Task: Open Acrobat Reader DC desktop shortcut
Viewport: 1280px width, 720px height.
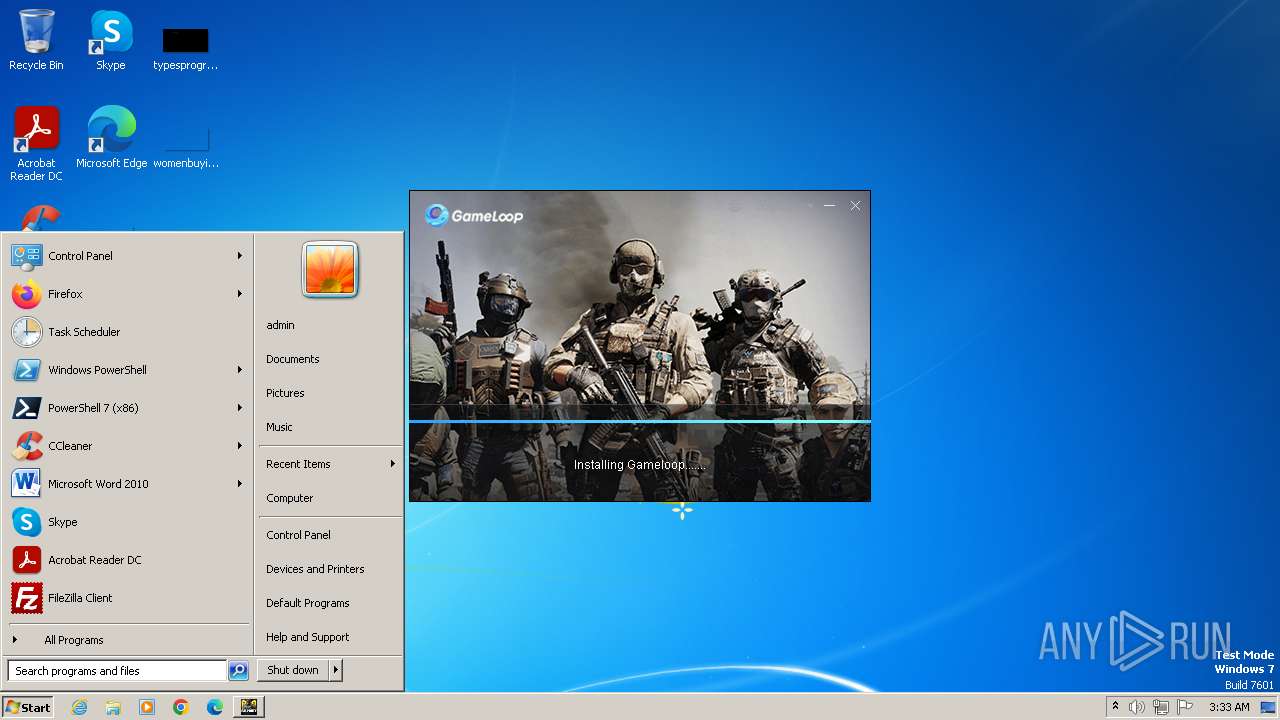Action: [36, 144]
